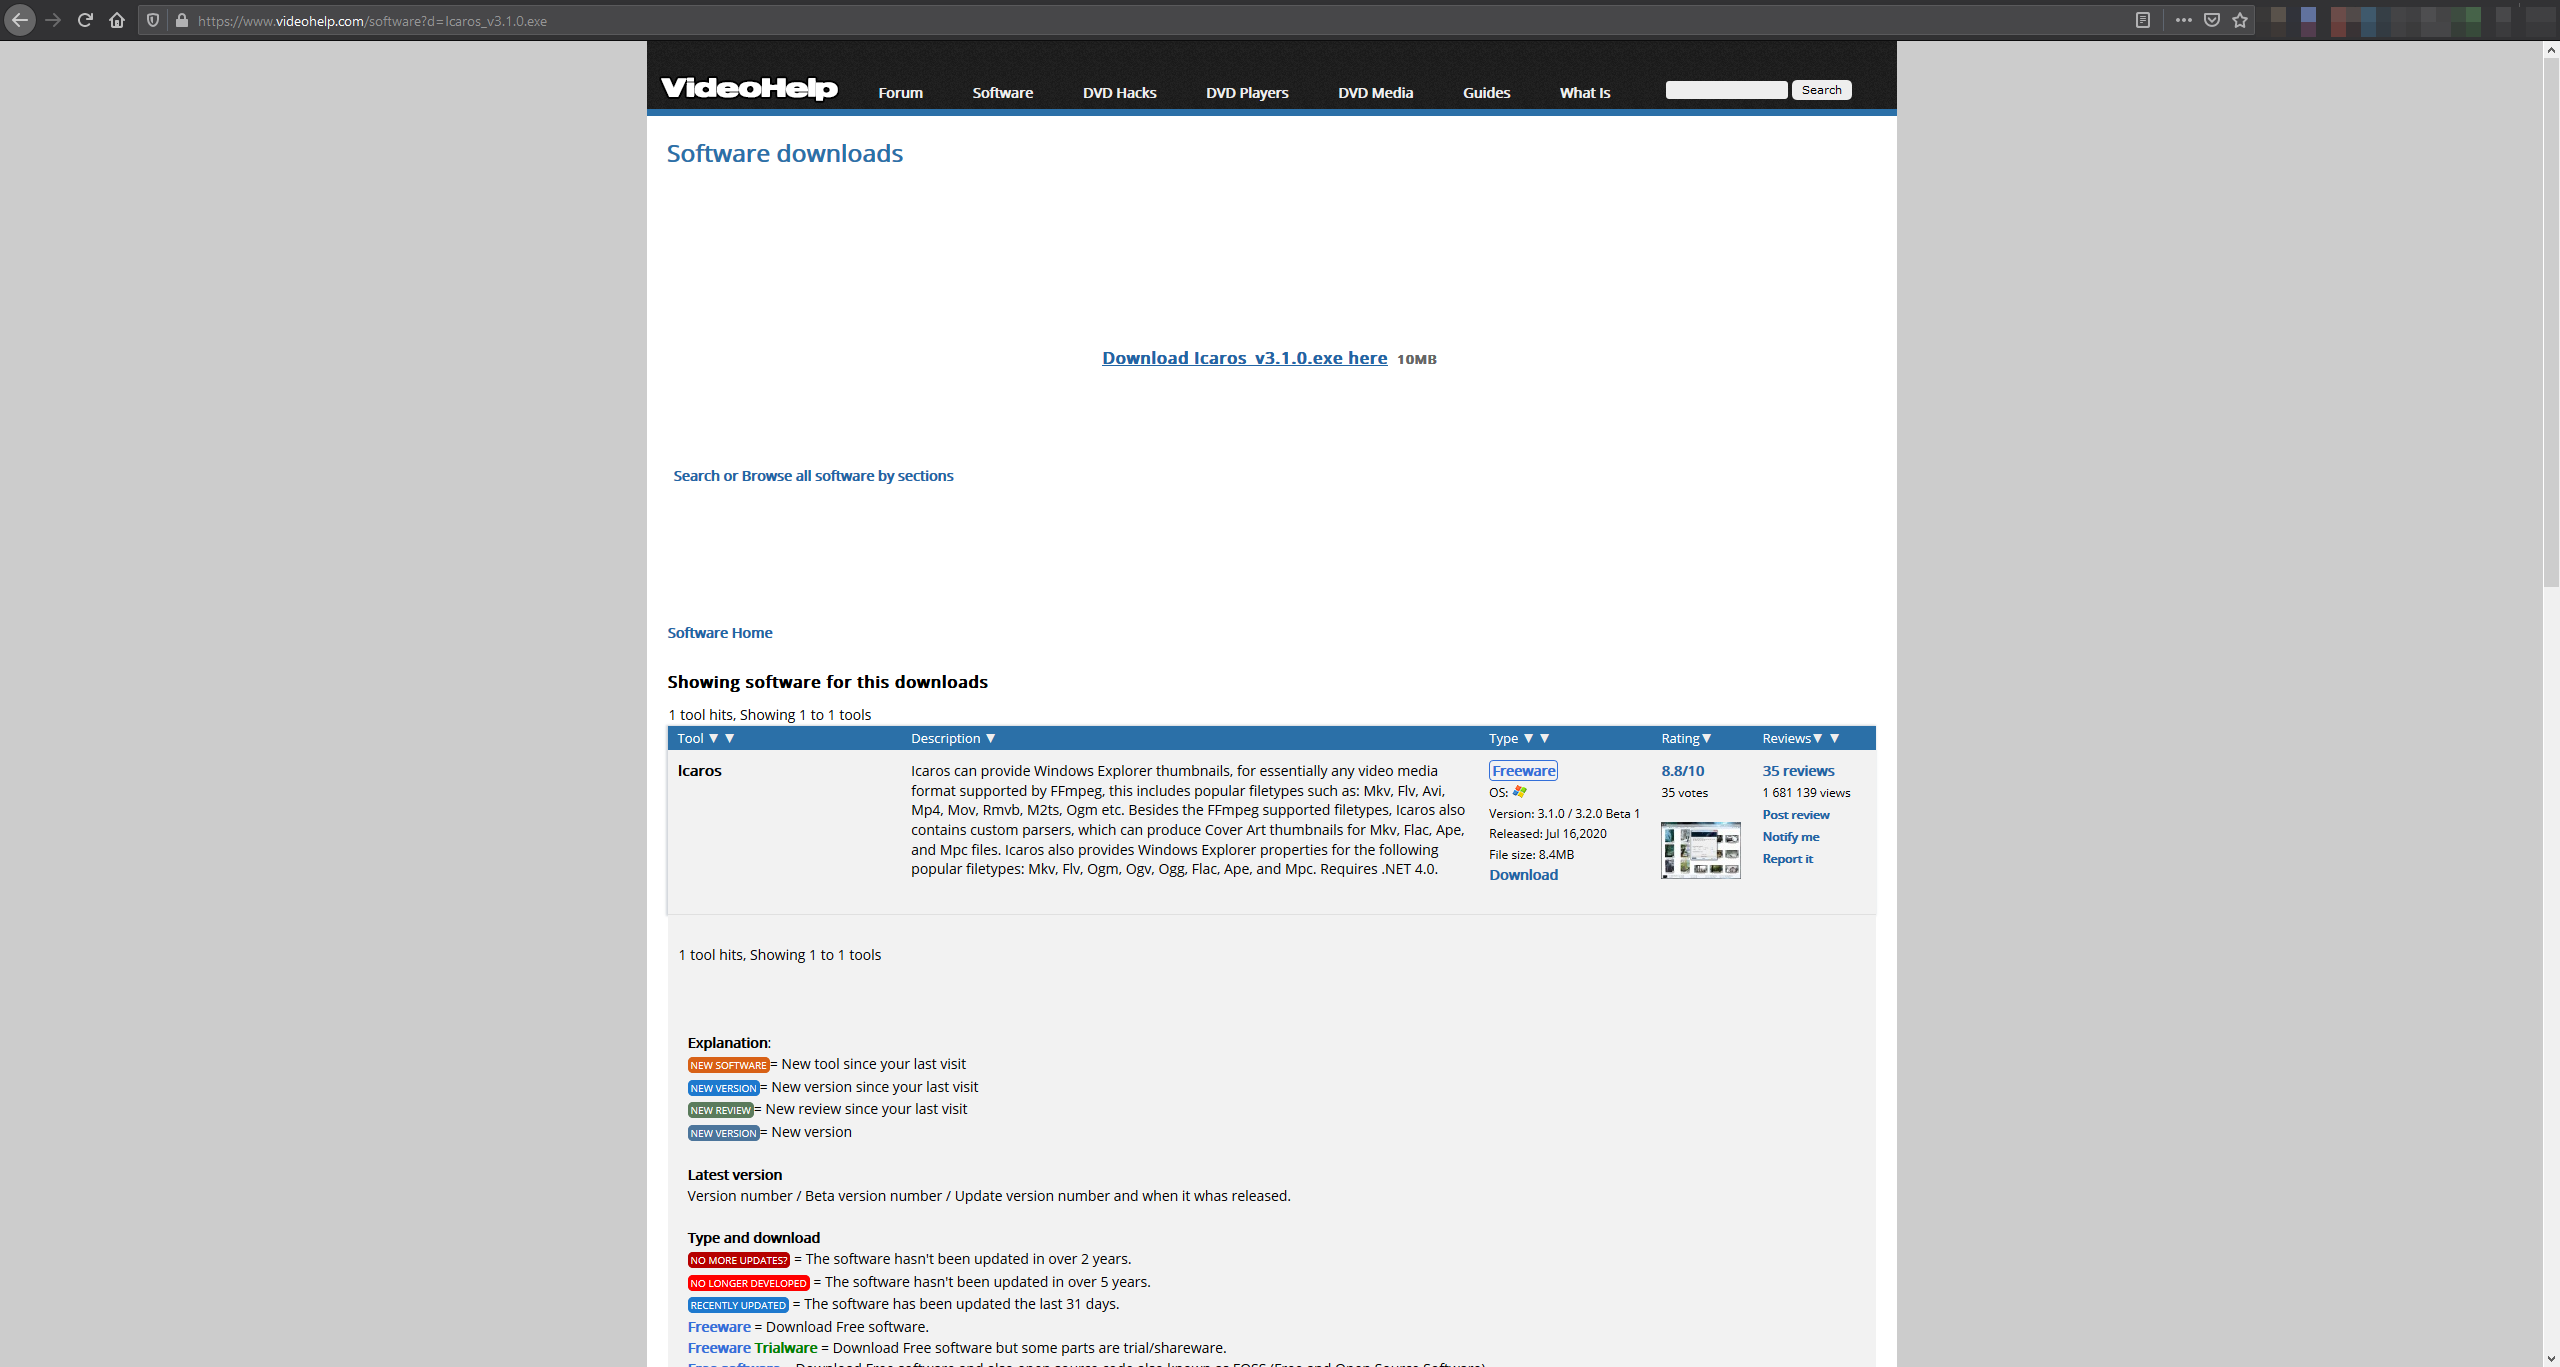Open the three-dot page actions menu
The width and height of the screenshot is (2560, 1367).
(x=2185, y=20)
